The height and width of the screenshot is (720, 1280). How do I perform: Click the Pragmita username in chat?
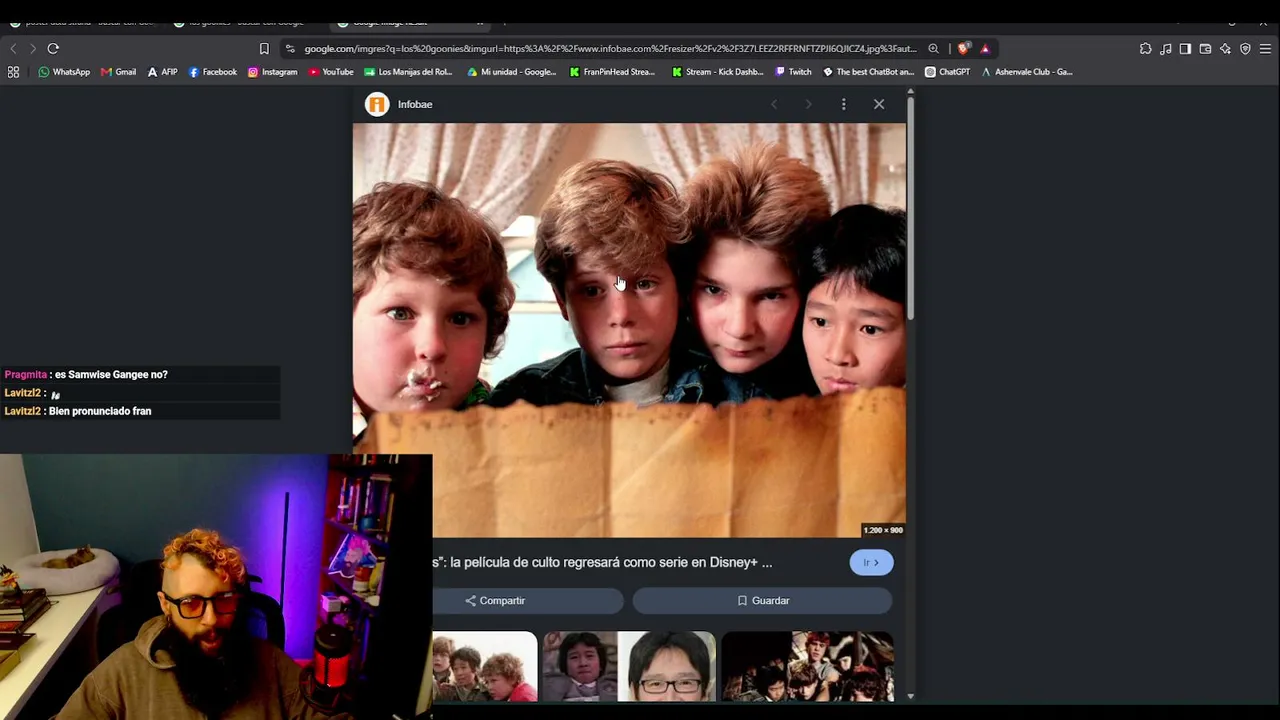[26, 375]
